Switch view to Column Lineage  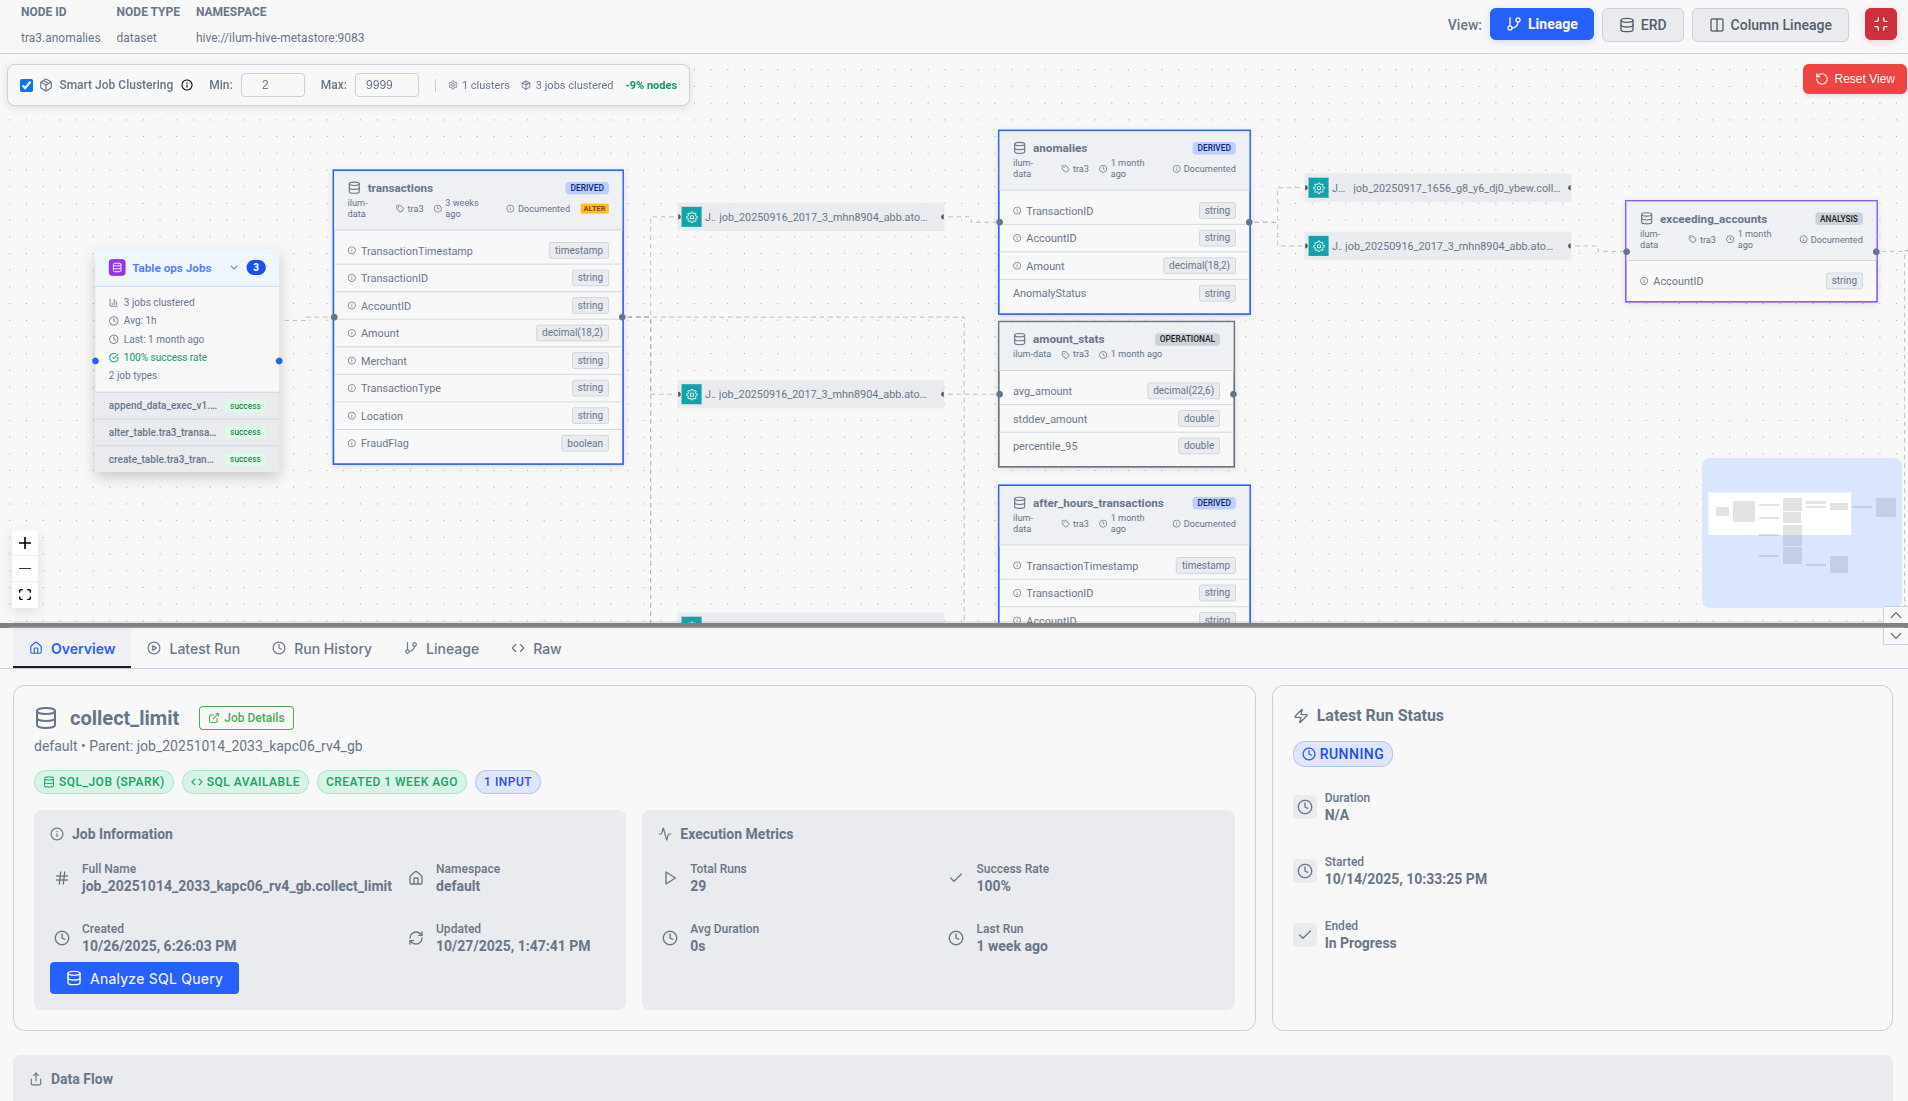[x=1770, y=25]
